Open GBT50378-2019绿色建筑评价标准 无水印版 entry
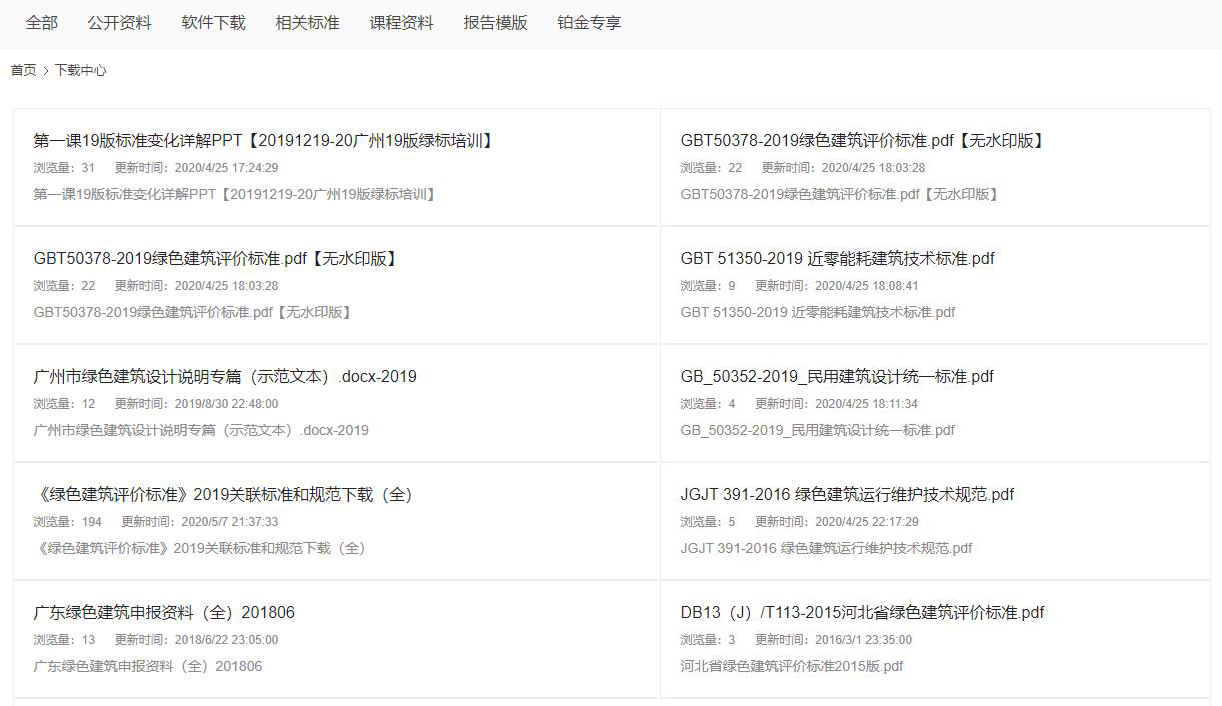 [214, 258]
